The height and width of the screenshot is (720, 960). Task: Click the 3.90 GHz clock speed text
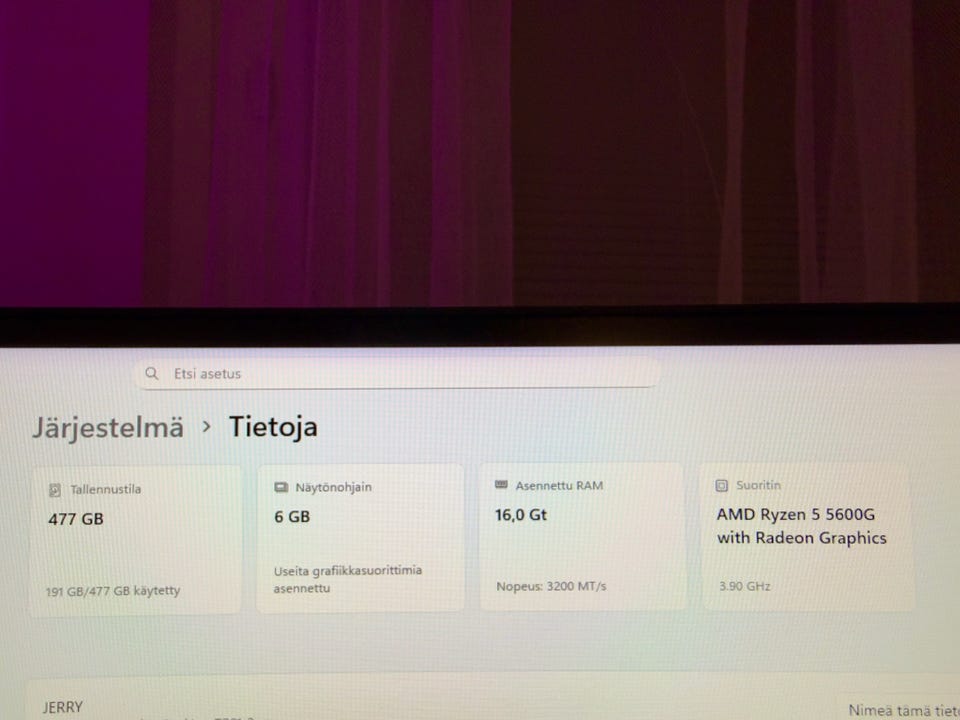744,586
